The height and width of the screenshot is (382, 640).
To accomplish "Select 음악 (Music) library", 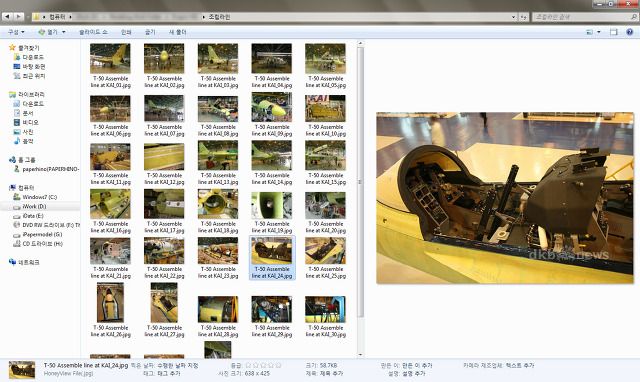I will [x=23, y=141].
